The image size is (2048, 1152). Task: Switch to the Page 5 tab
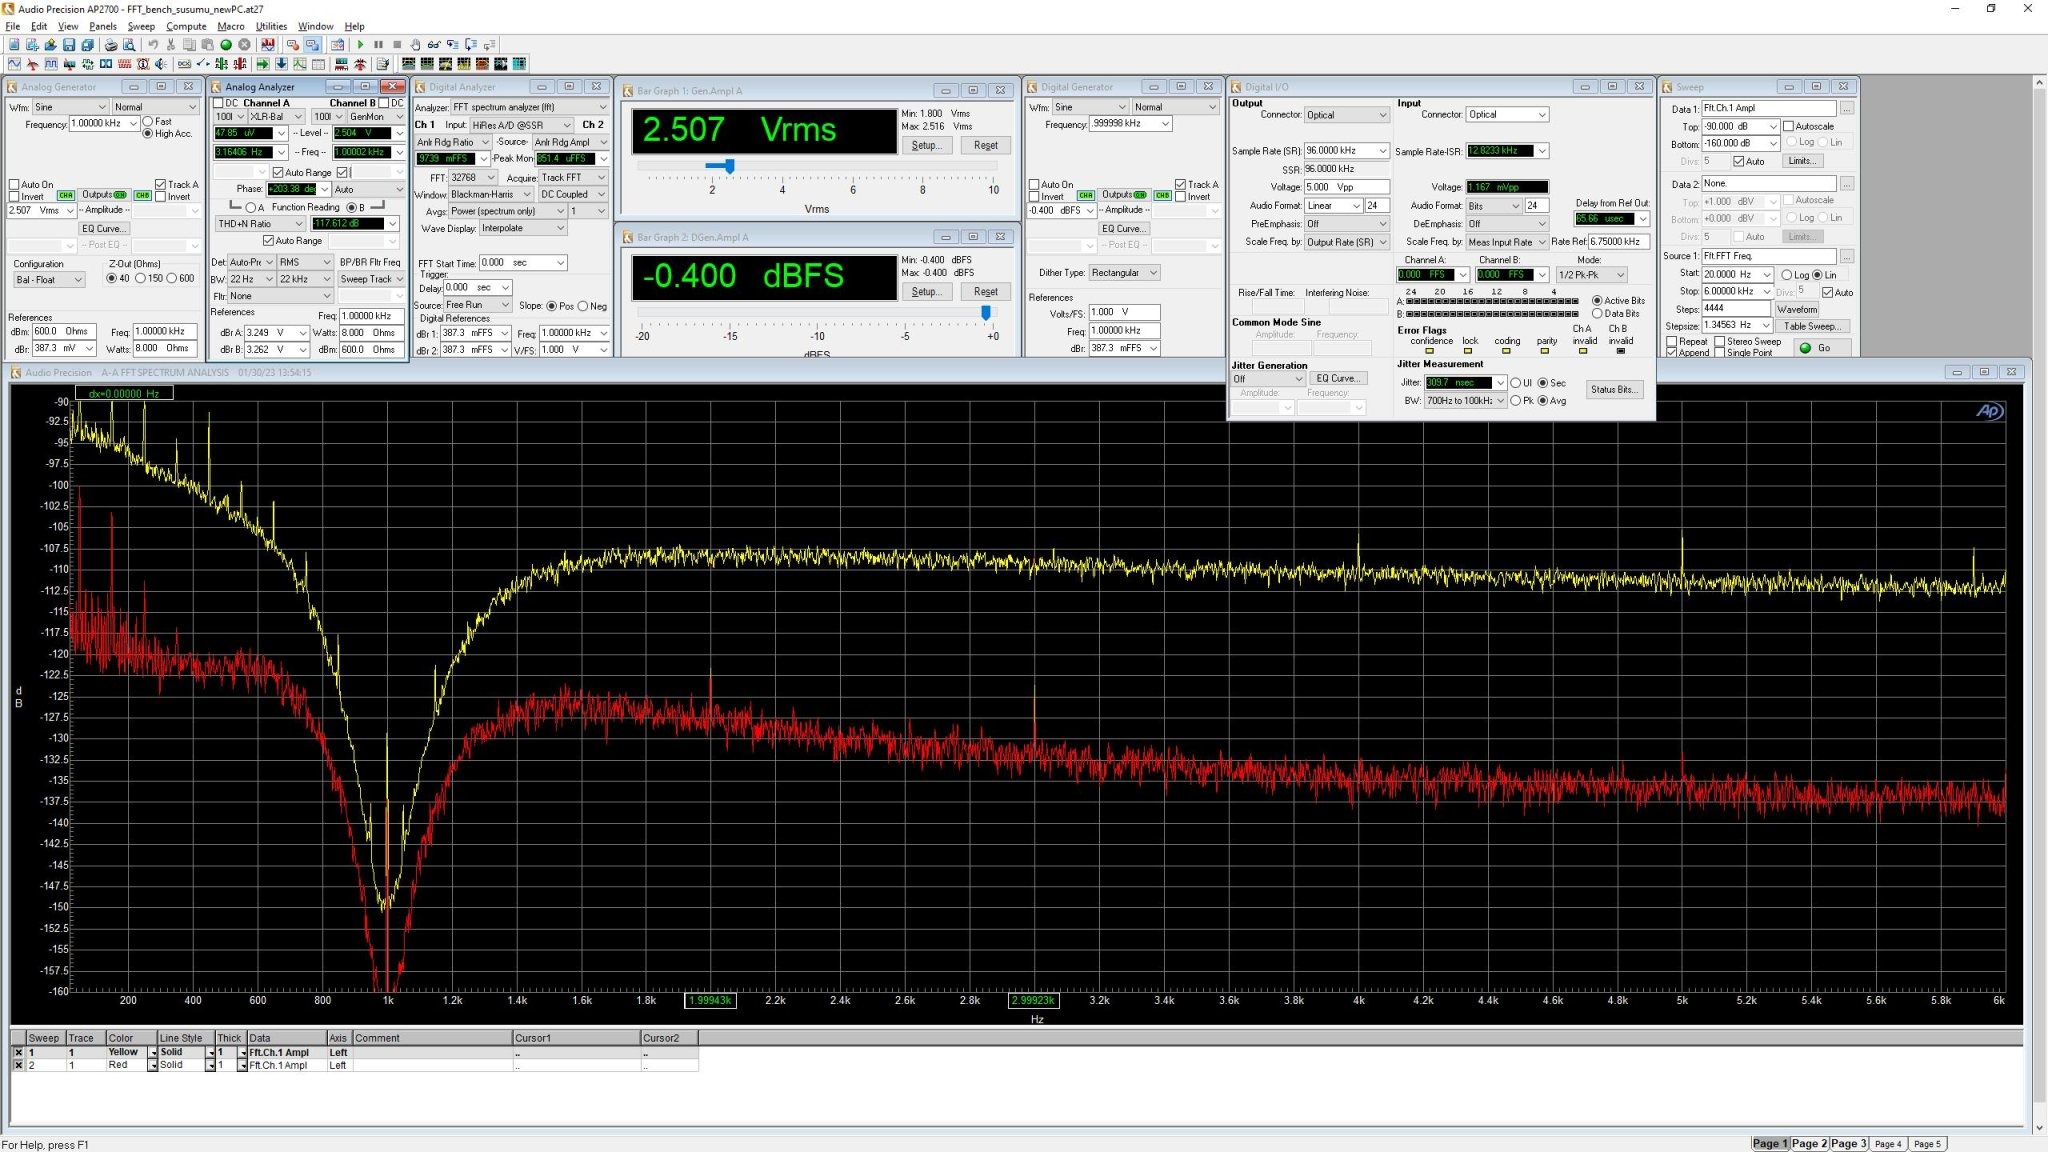click(1927, 1143)
